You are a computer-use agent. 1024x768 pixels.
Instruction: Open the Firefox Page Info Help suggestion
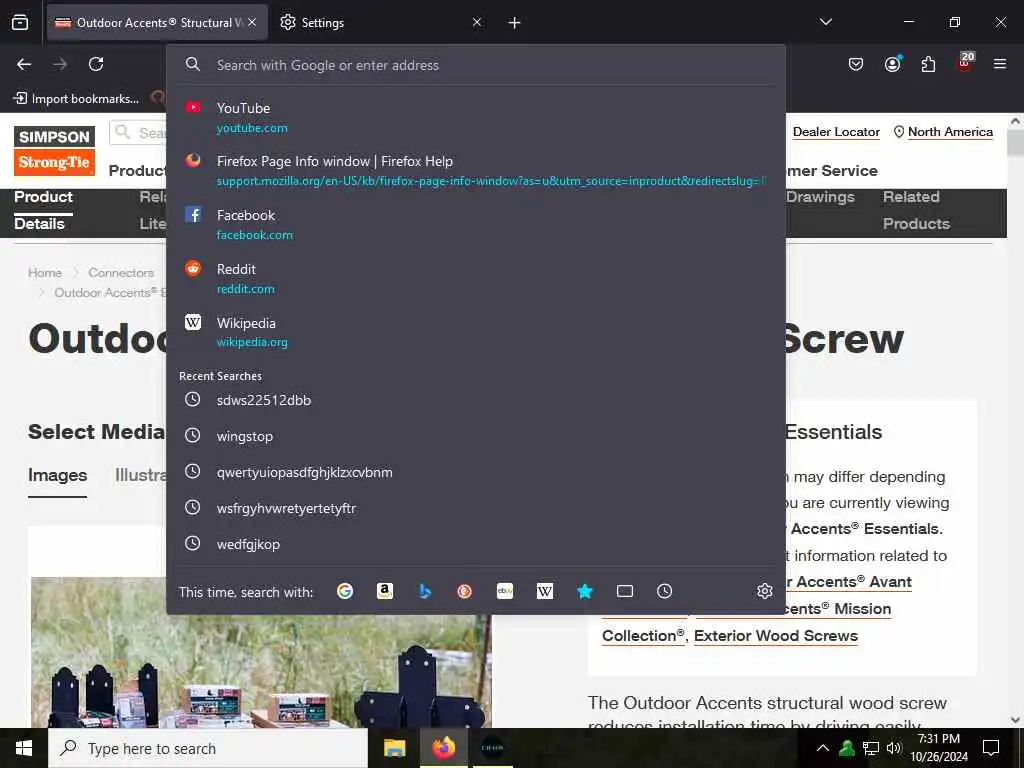(476, 170)
